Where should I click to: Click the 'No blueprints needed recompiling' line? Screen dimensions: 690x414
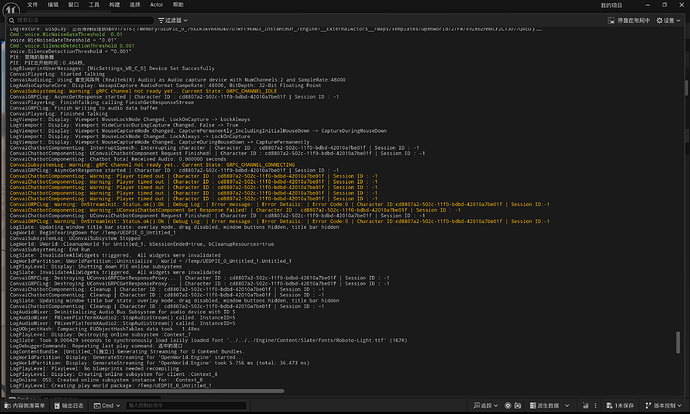point(94,369)
